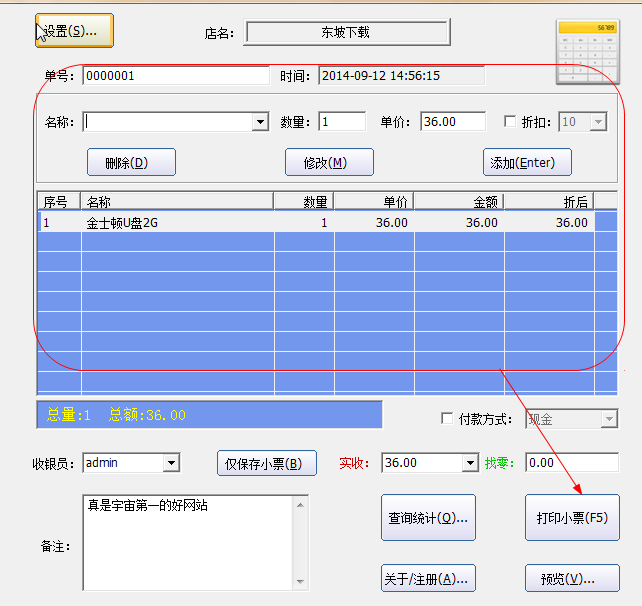This screenshot has width=642, height=606.
Task: Expand the 折扣 value dropdown
Action: [598, 122]
